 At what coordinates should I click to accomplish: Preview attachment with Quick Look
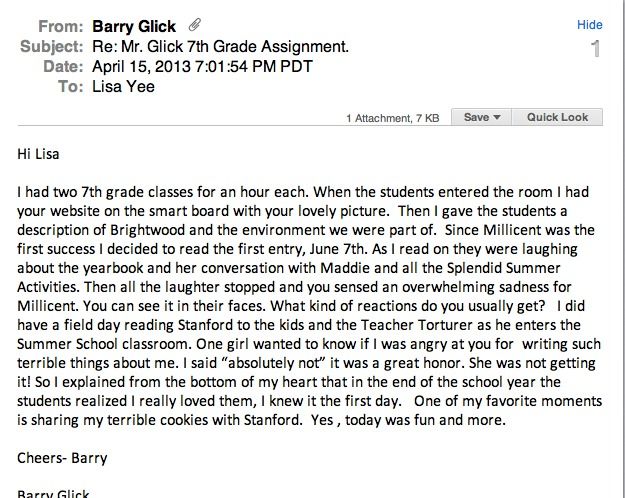point(557,117)
